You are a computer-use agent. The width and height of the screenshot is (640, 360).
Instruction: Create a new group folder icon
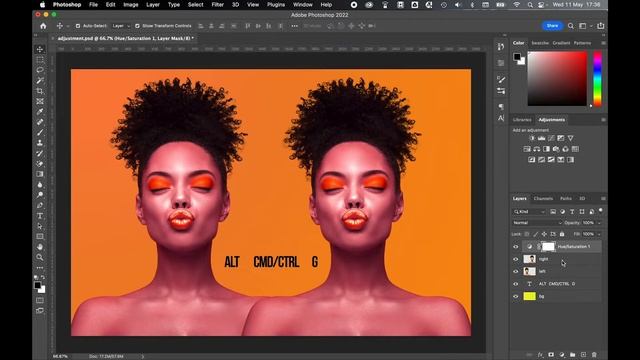coord(573,355)
